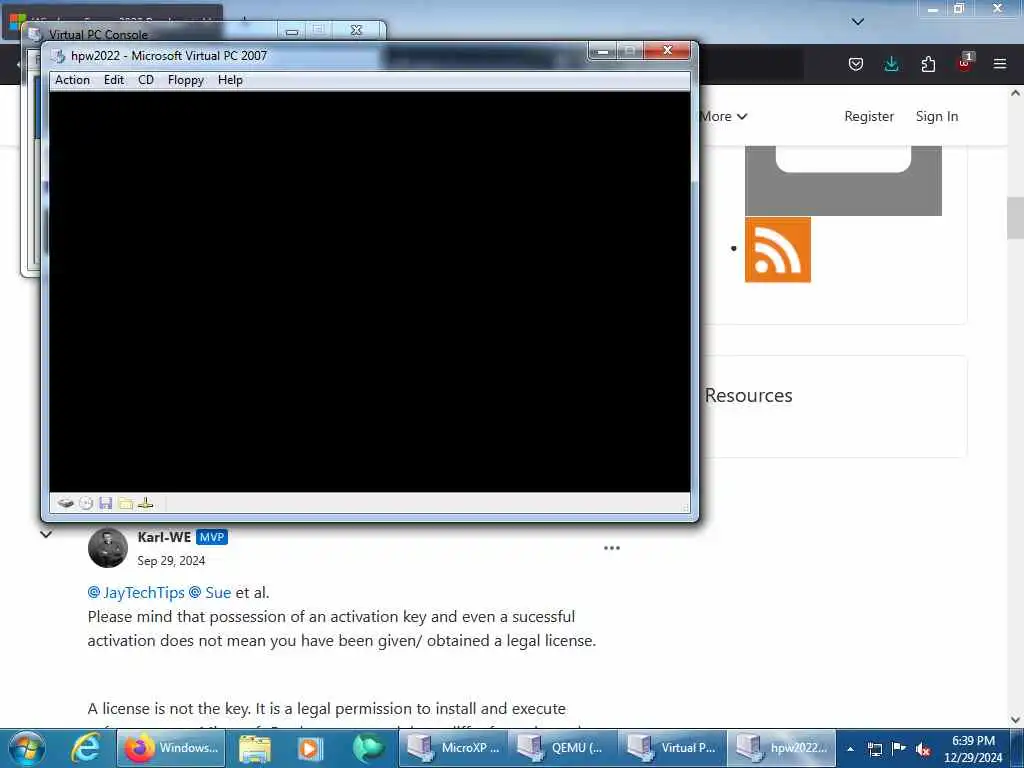
Task: Open the taskbar clock showing 6:39 PM
Action: [x=973, y=749]
